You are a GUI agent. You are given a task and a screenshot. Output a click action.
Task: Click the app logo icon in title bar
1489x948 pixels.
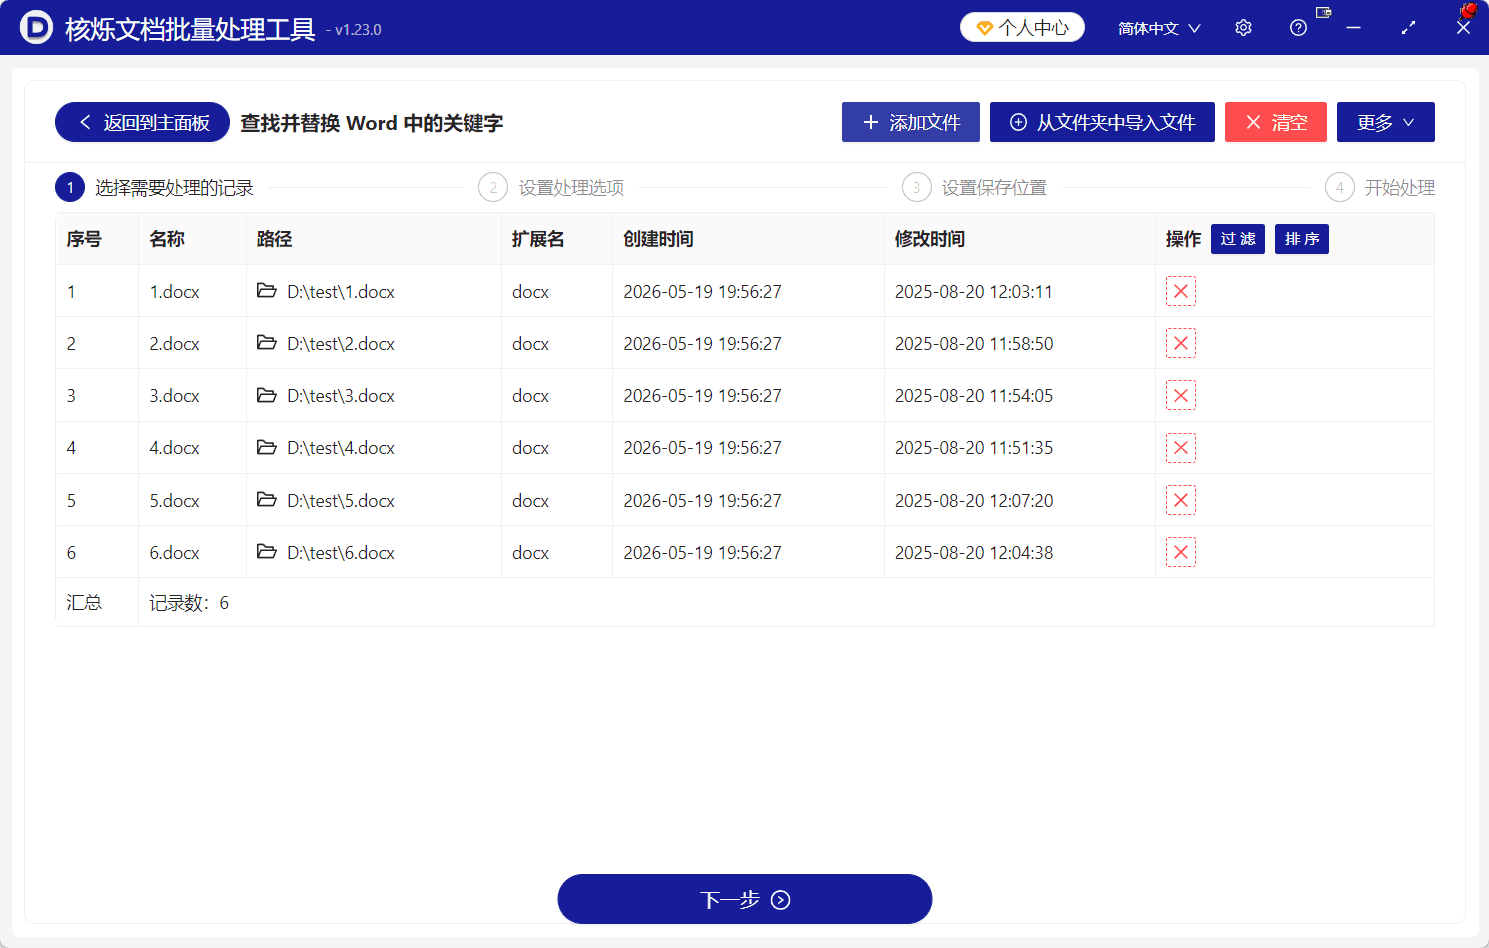36,27
